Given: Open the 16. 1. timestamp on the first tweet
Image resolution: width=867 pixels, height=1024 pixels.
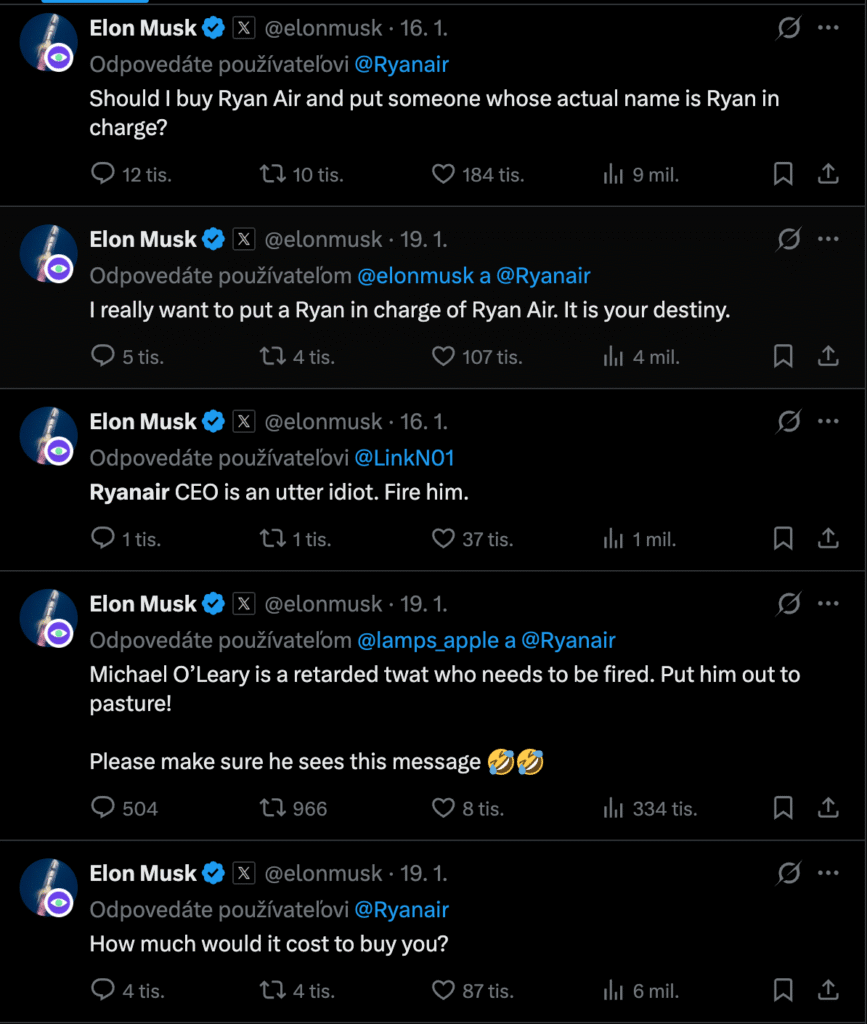Looking at the screenshot, I should pos(423,29).
